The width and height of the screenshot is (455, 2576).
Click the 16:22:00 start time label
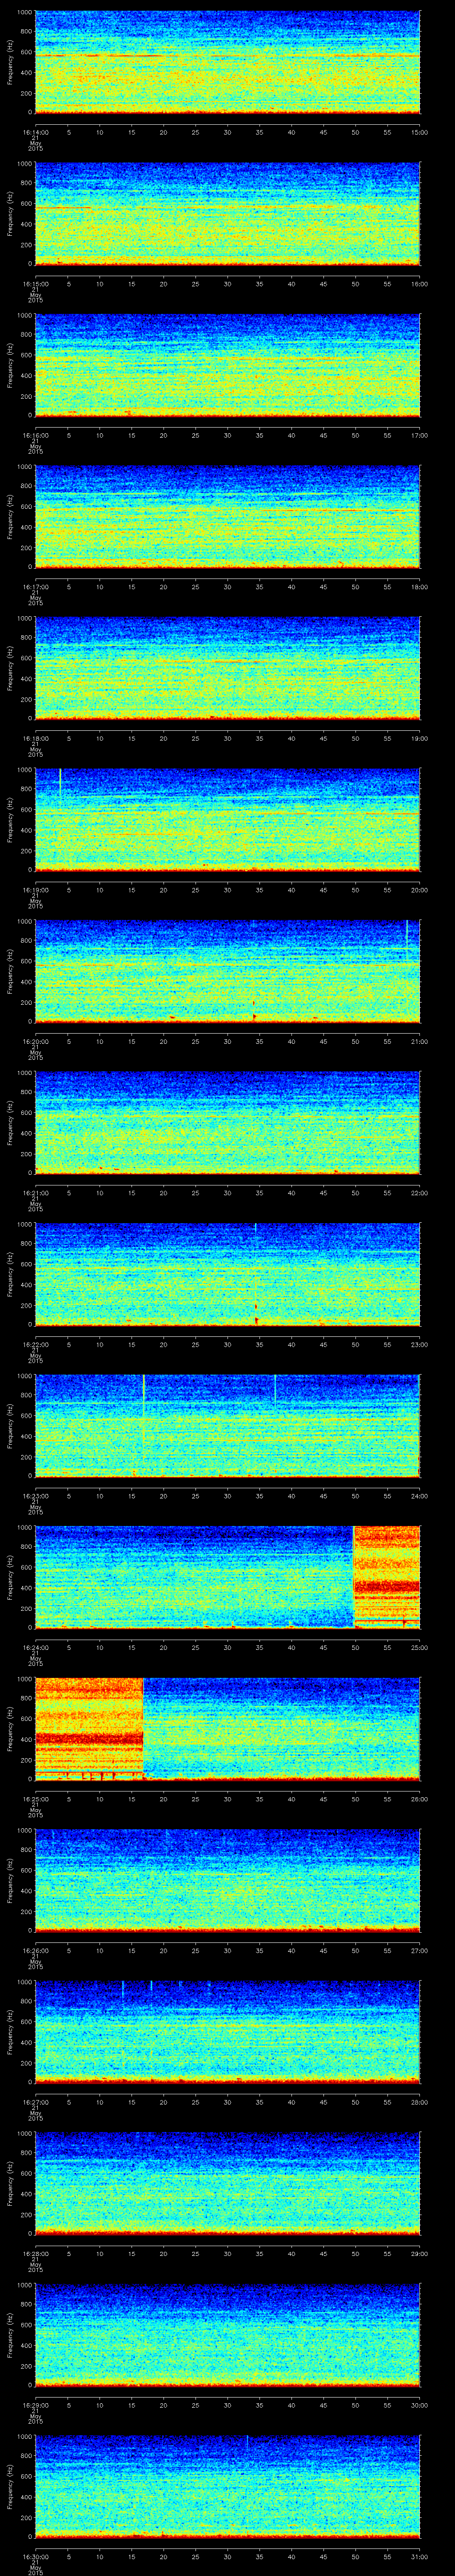click(x=35, y=1344)
